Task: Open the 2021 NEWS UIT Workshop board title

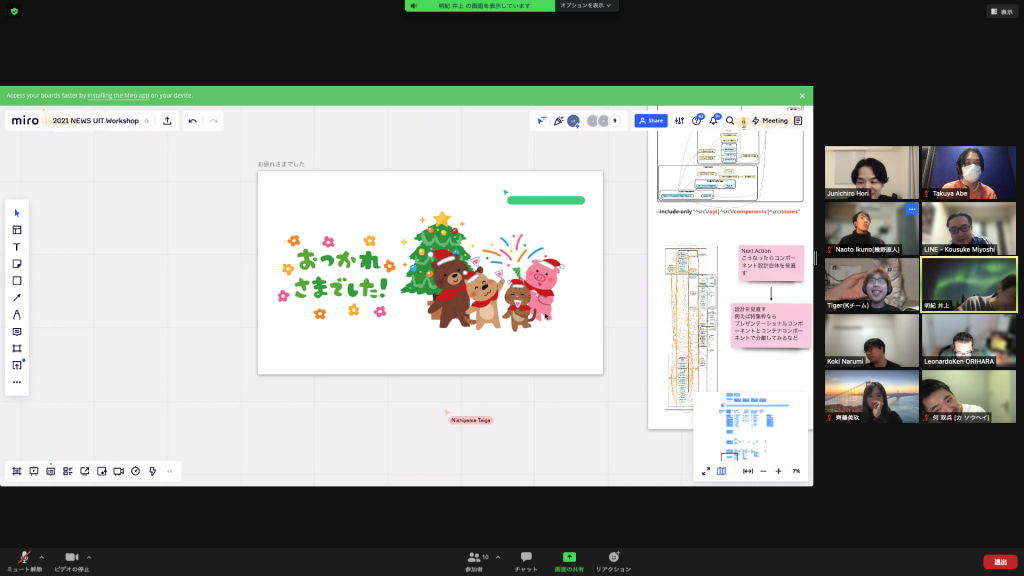Action: click(x=95, y=121)
